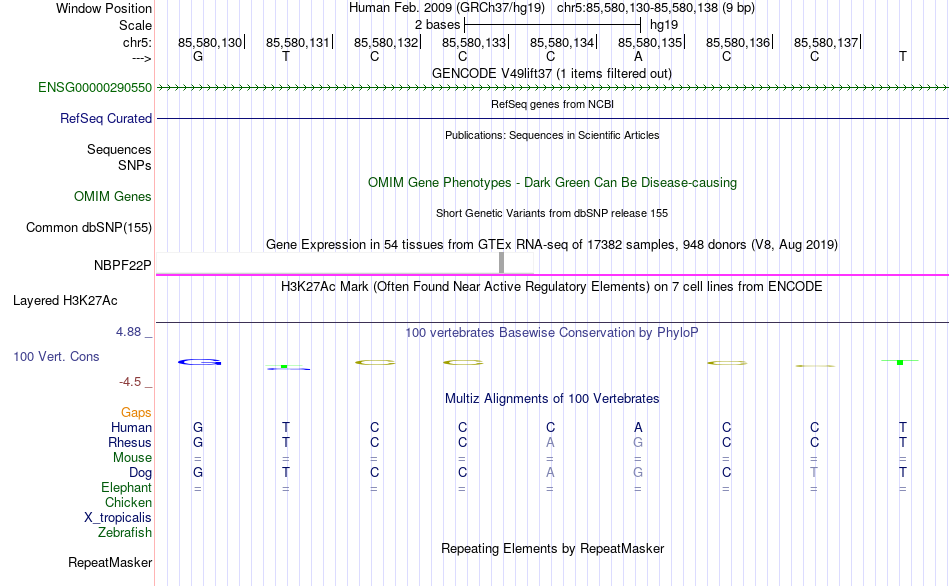Click Short Genetic Variants from dbSNP title
Viewport: 950px width, 586px height.
click(552, 213)
